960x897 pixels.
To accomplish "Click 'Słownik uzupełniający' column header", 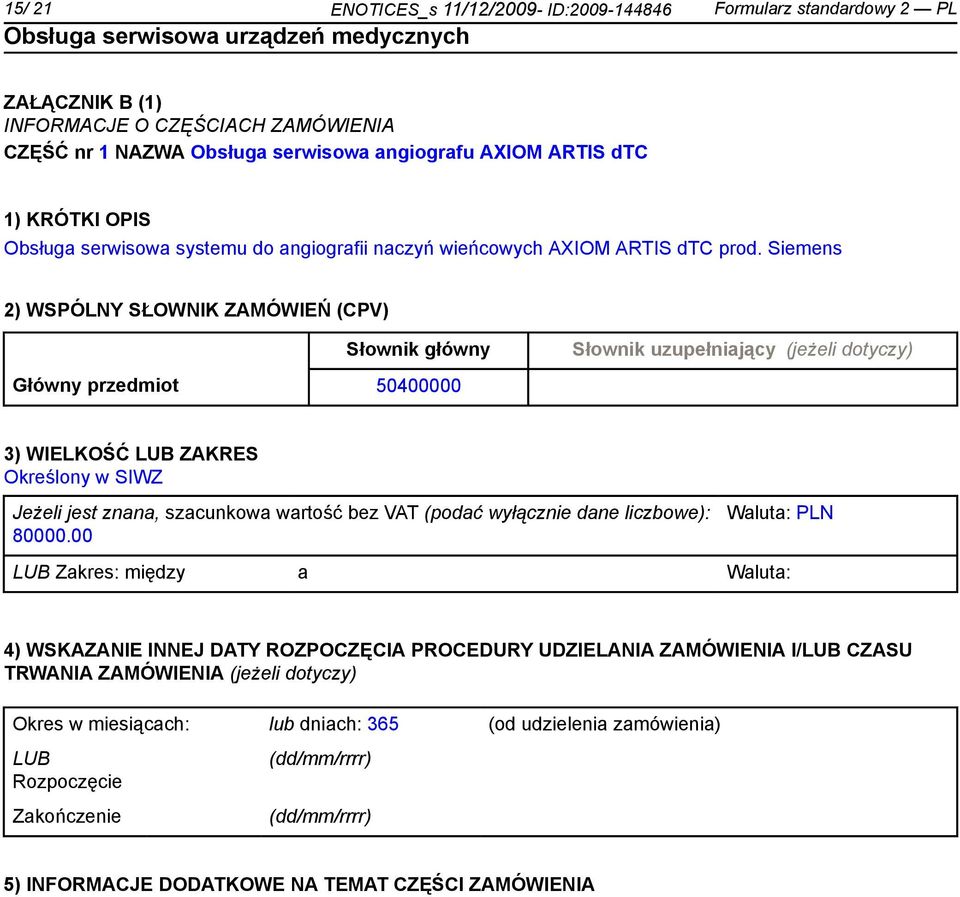I will point(742,350).
